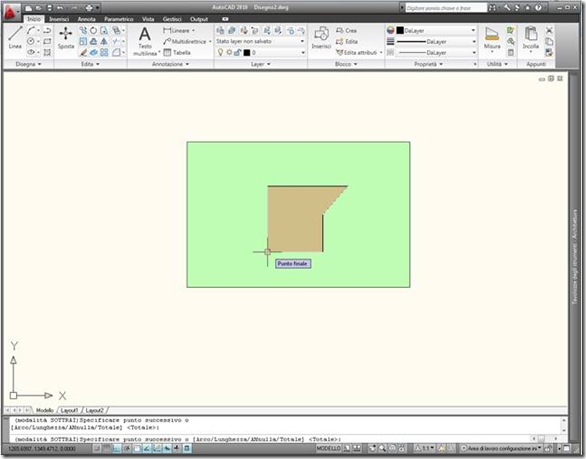
Task: Switch to the Annota ribbon tab
Action: click(86, 19)
